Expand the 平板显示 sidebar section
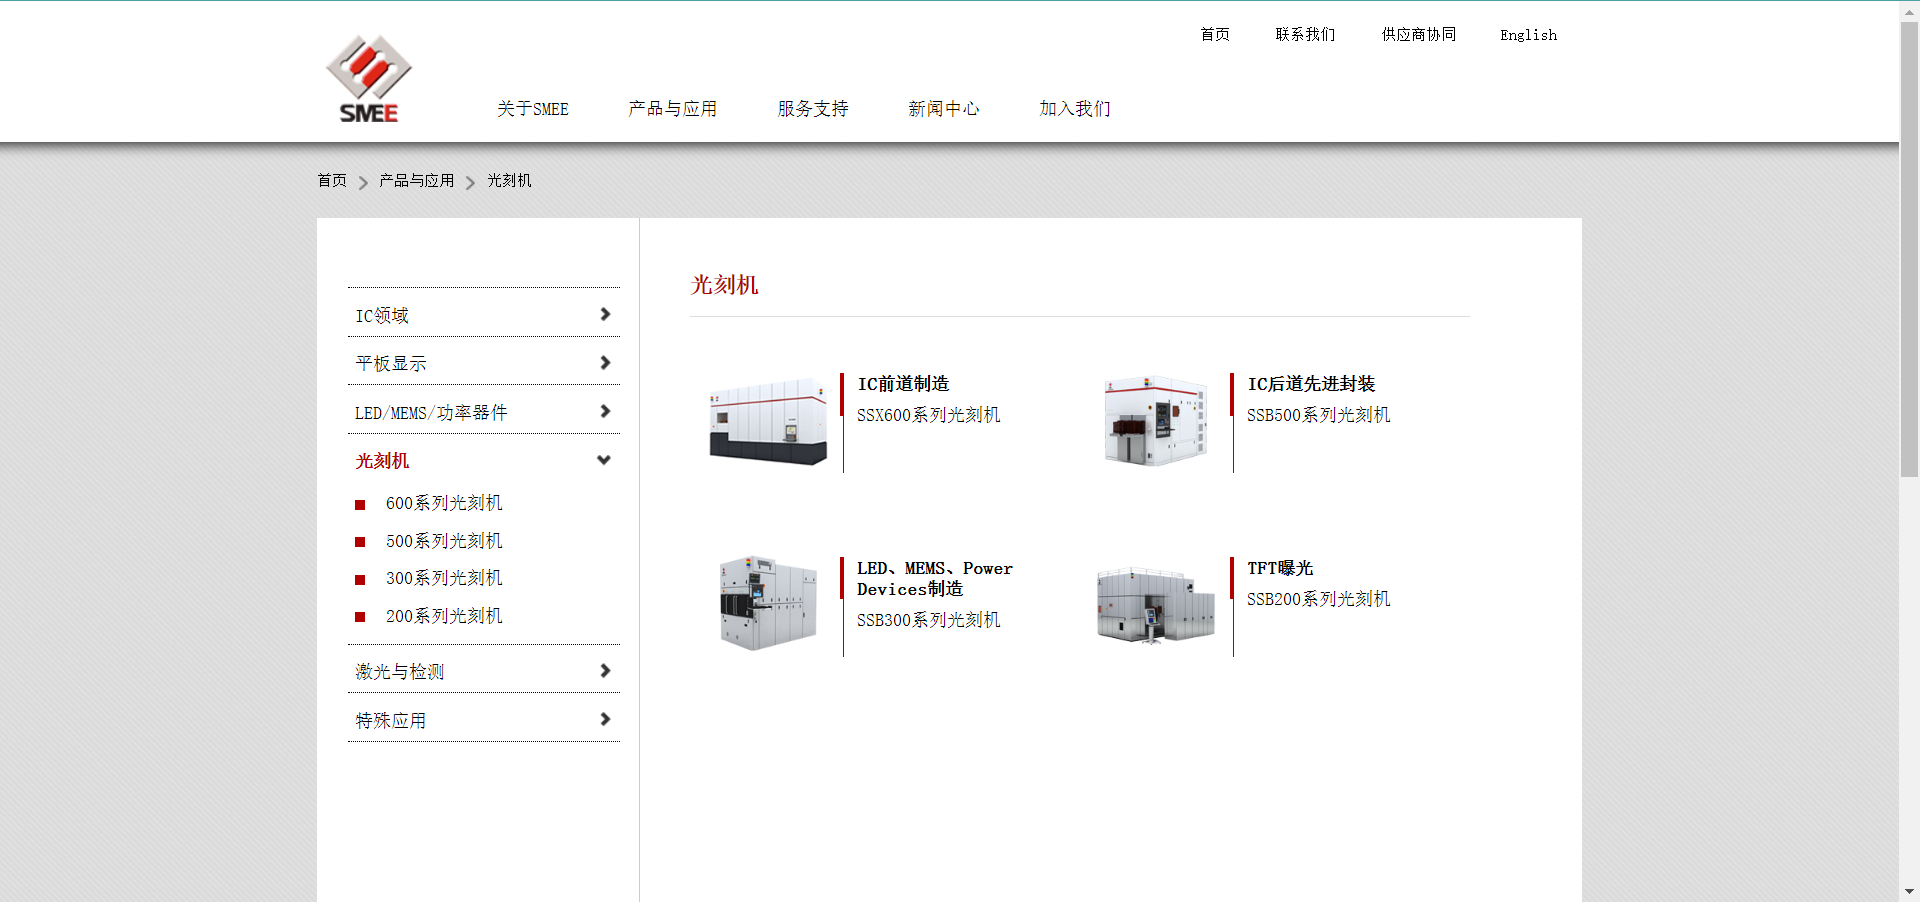 coord(605,362)
